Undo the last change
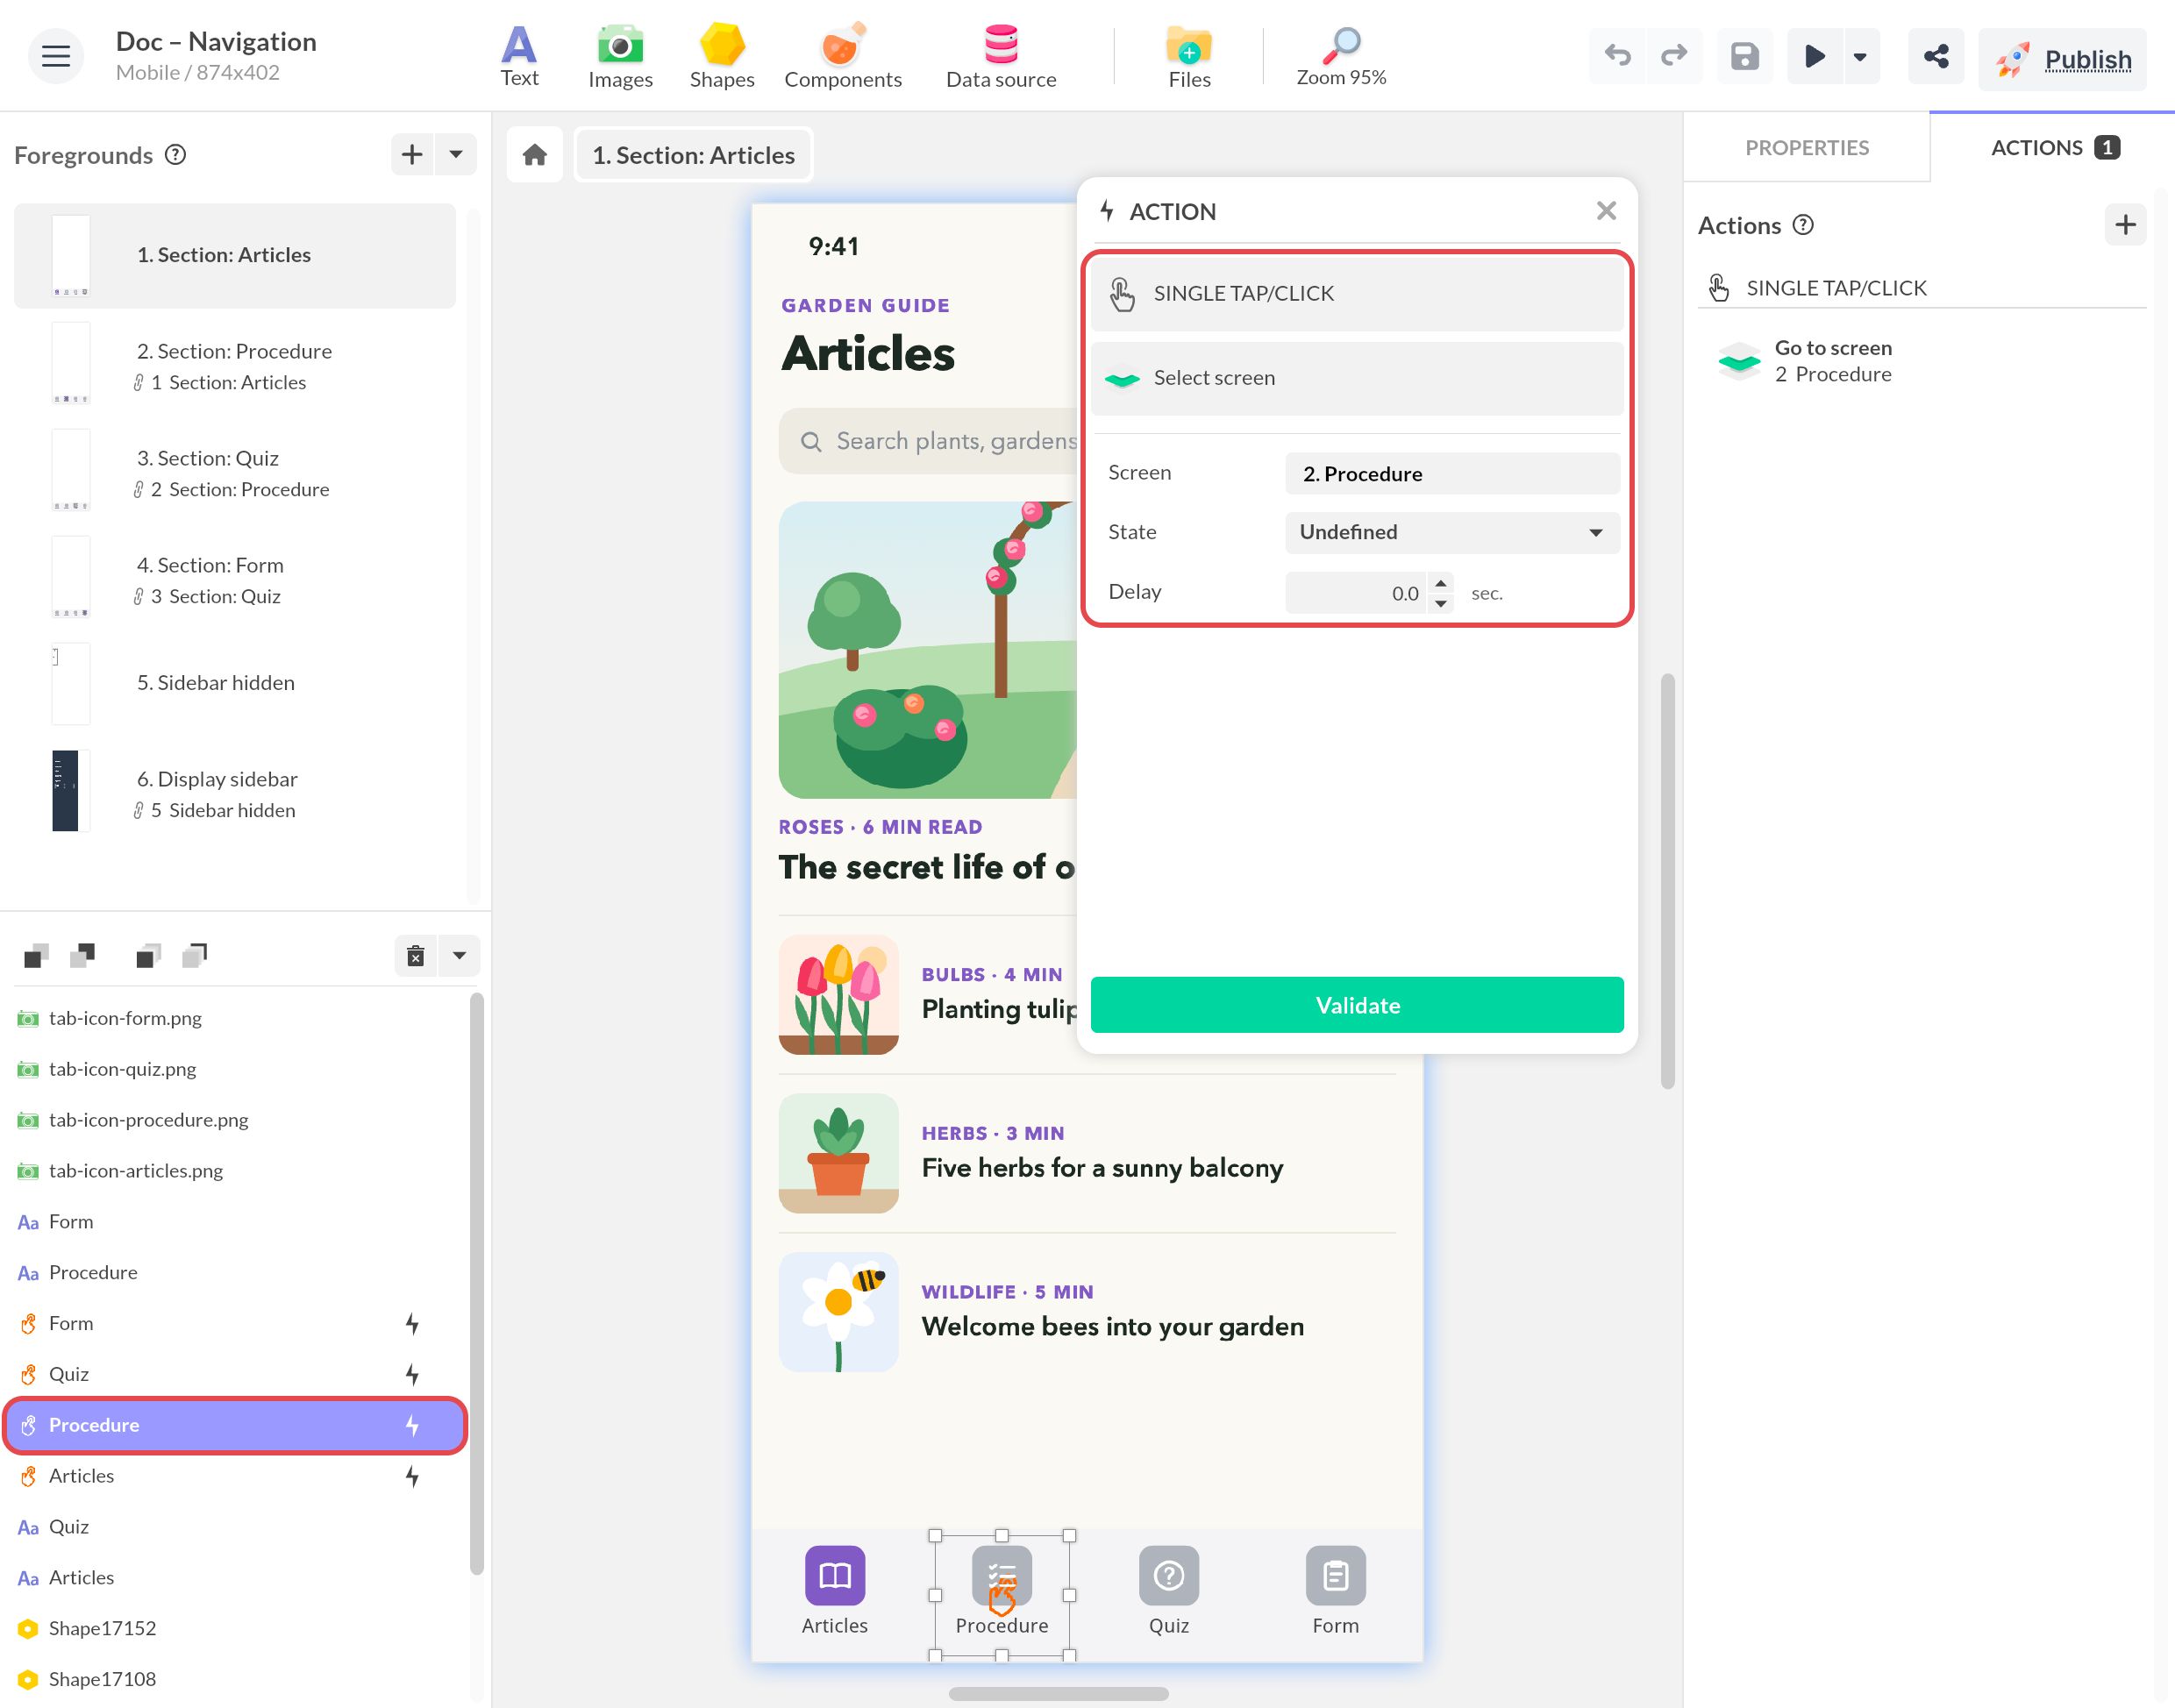This screenshot has width=2175, height=1708. pos(1617,56)
